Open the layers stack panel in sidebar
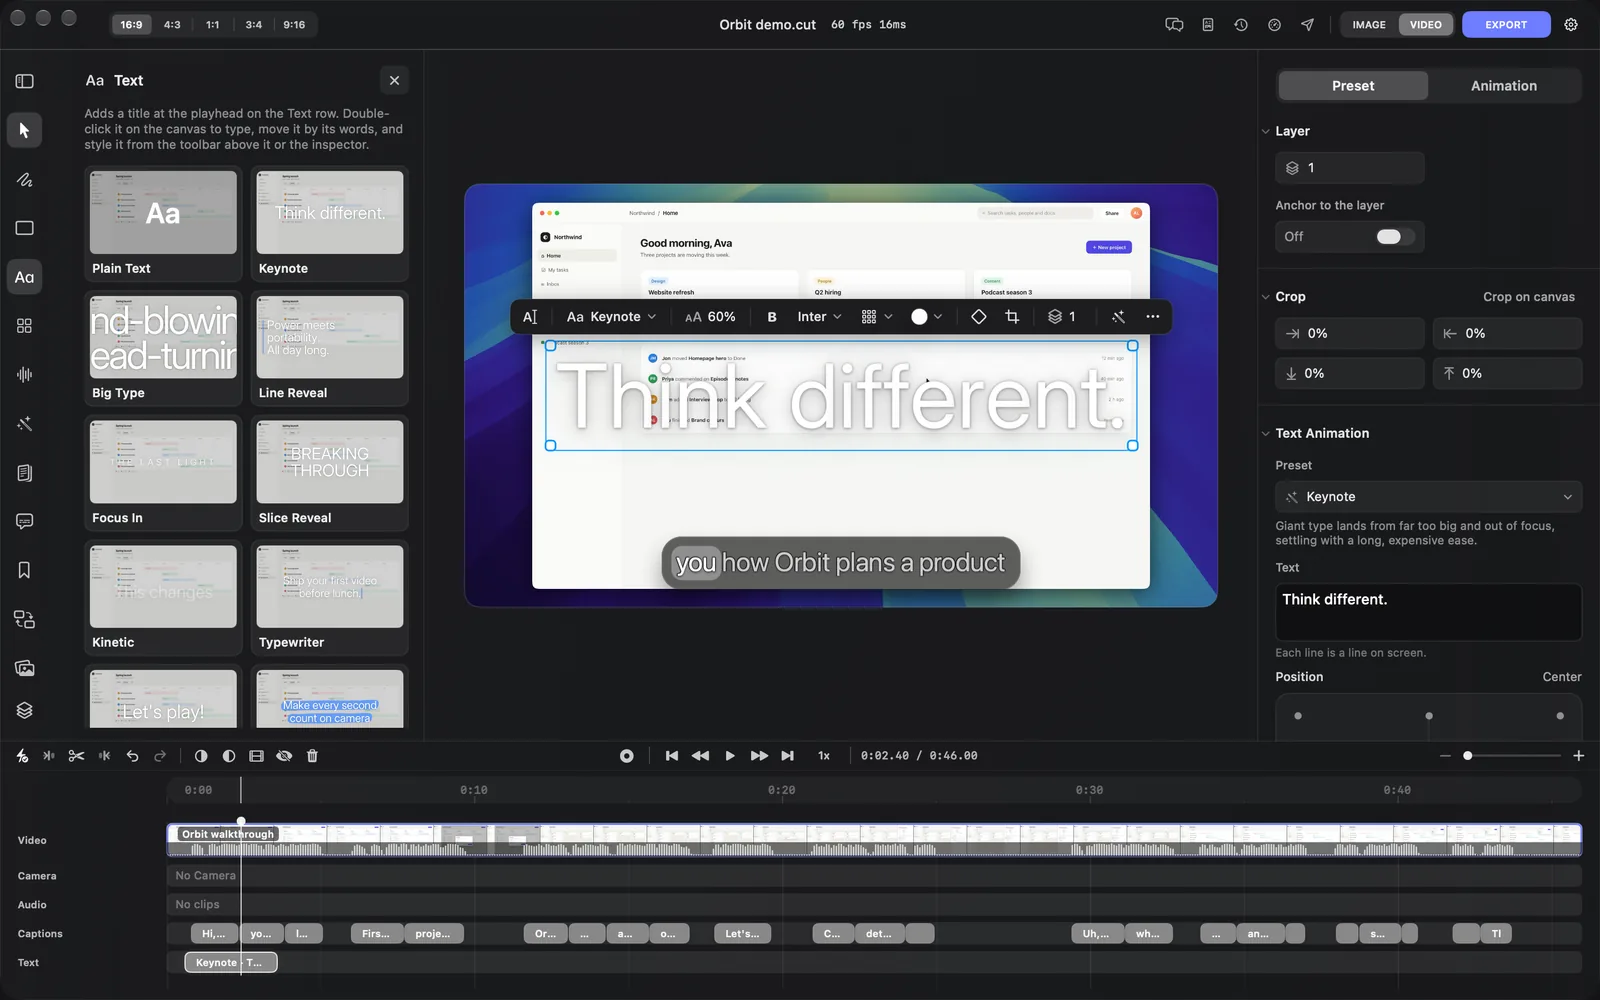The height and width of the screenshot is (1000, 1600). 24,710
